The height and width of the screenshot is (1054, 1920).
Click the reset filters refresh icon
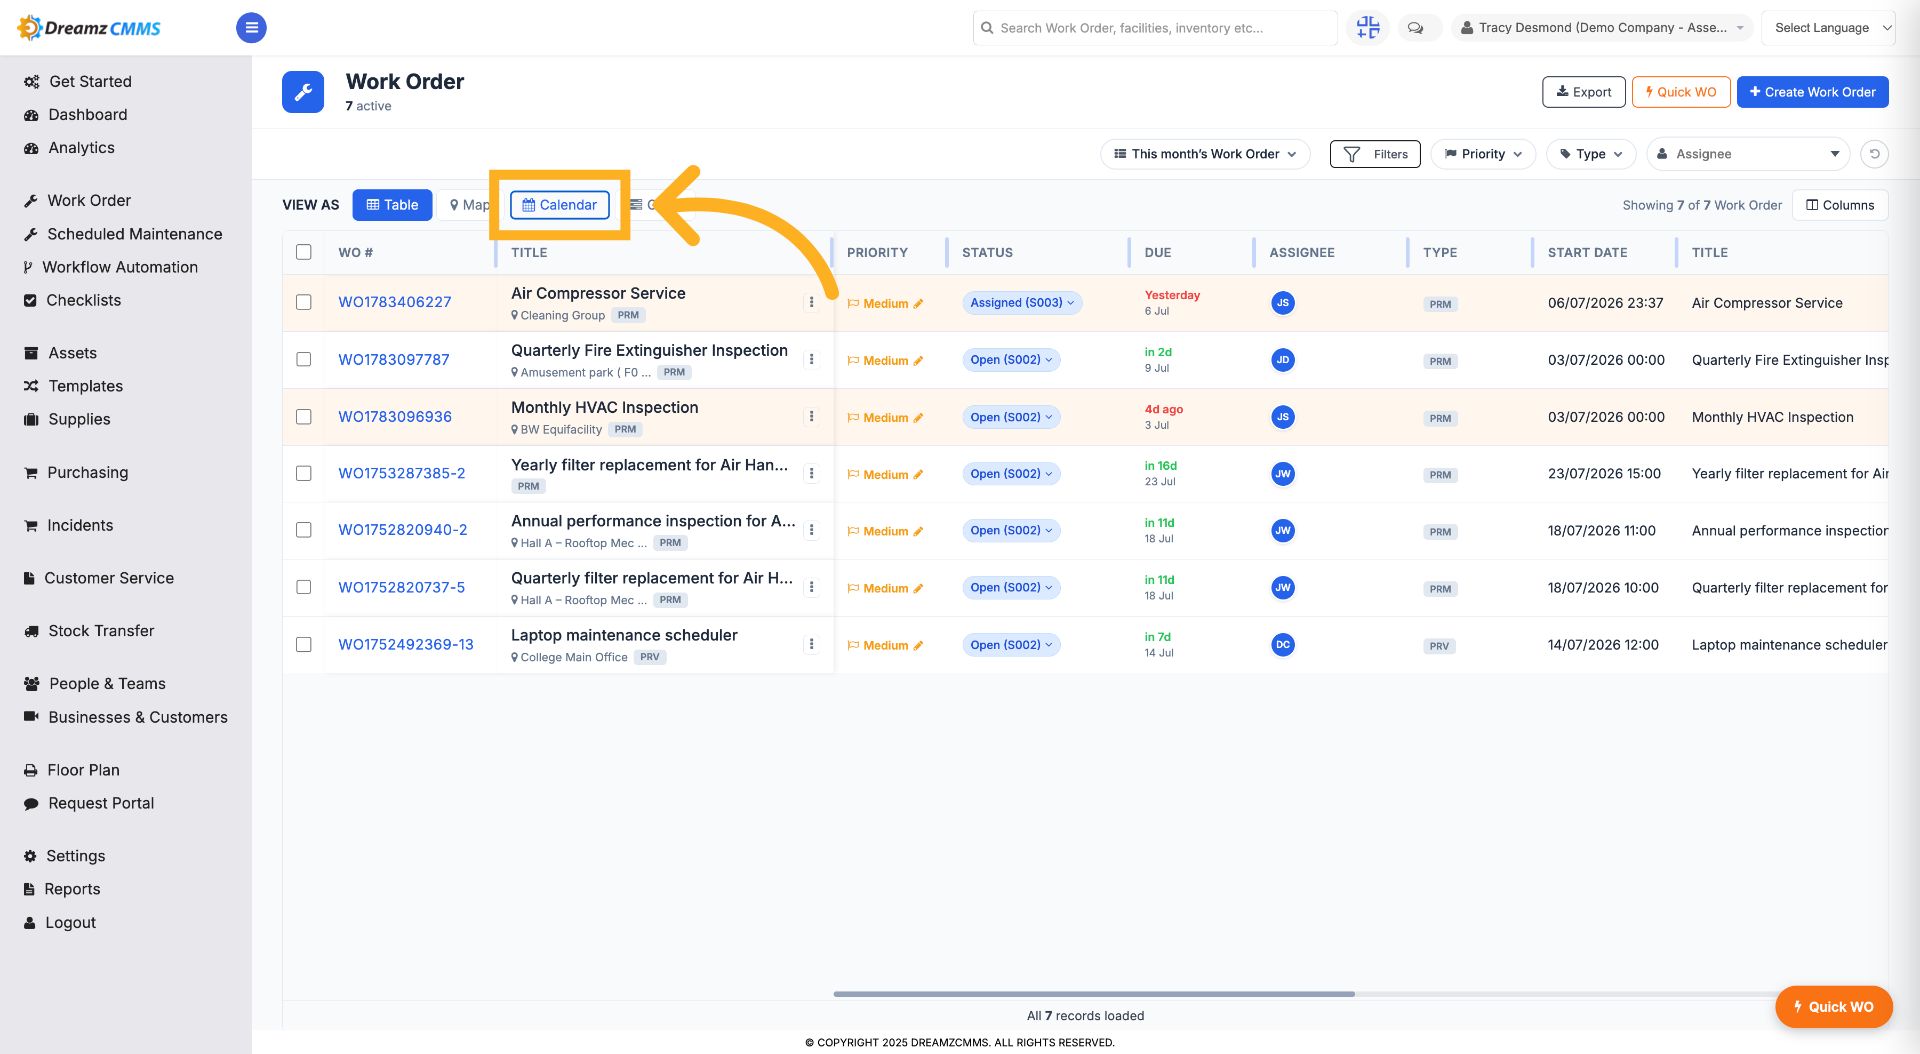pyautogui.click(x=1874, y=154)
